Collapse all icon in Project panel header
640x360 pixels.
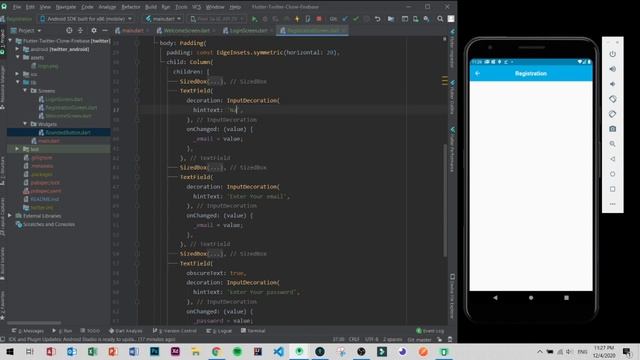click(x=80, y=30)
